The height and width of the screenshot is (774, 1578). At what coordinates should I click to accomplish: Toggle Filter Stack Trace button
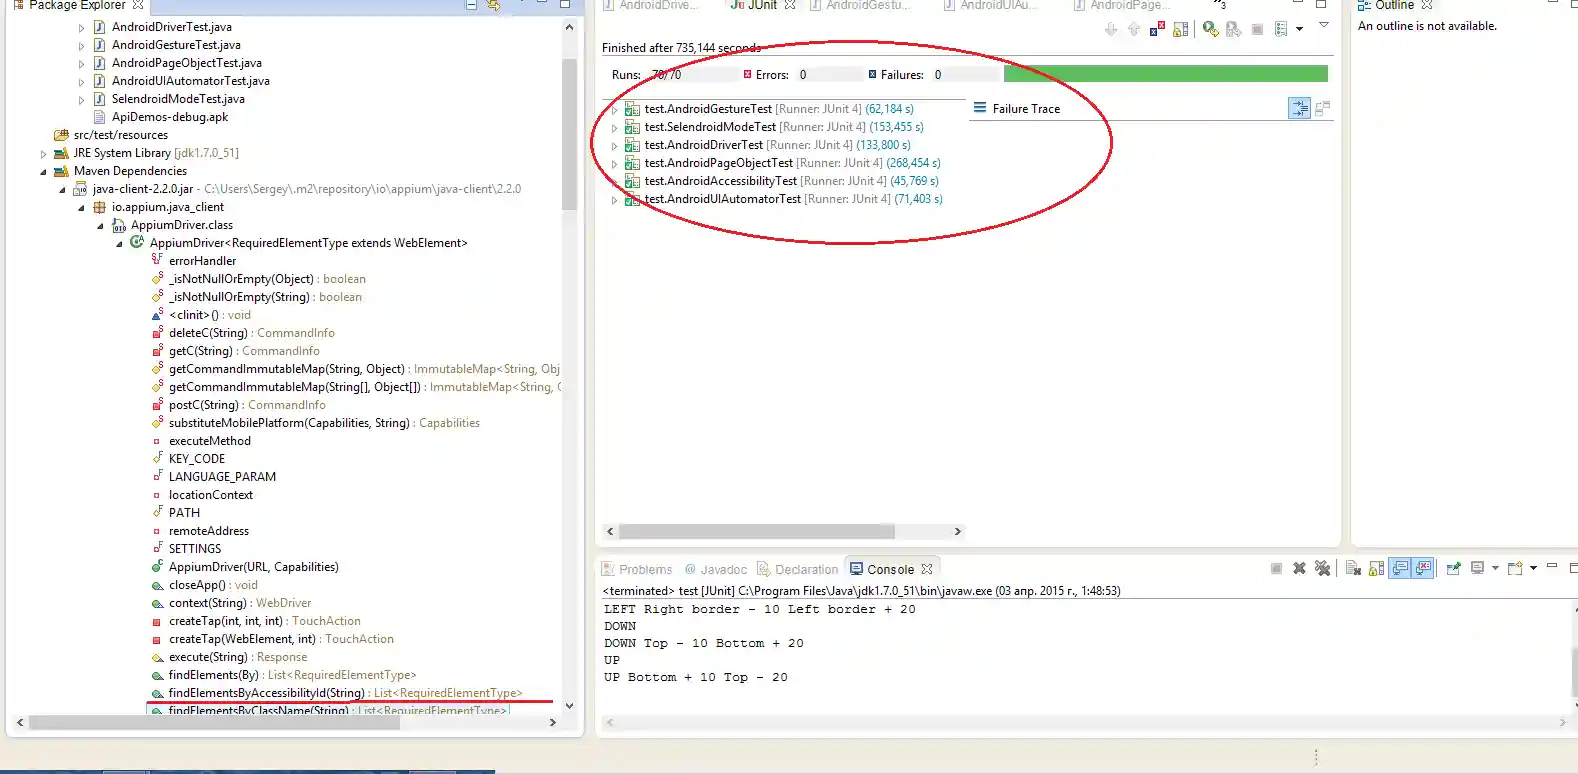[1299, 108]
